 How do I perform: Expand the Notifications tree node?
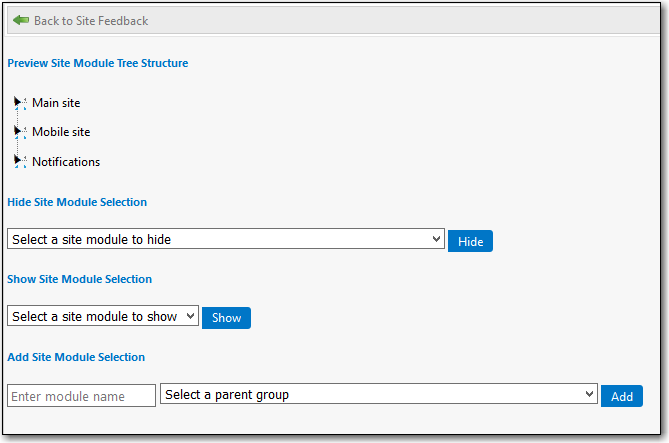coord(18,160)
